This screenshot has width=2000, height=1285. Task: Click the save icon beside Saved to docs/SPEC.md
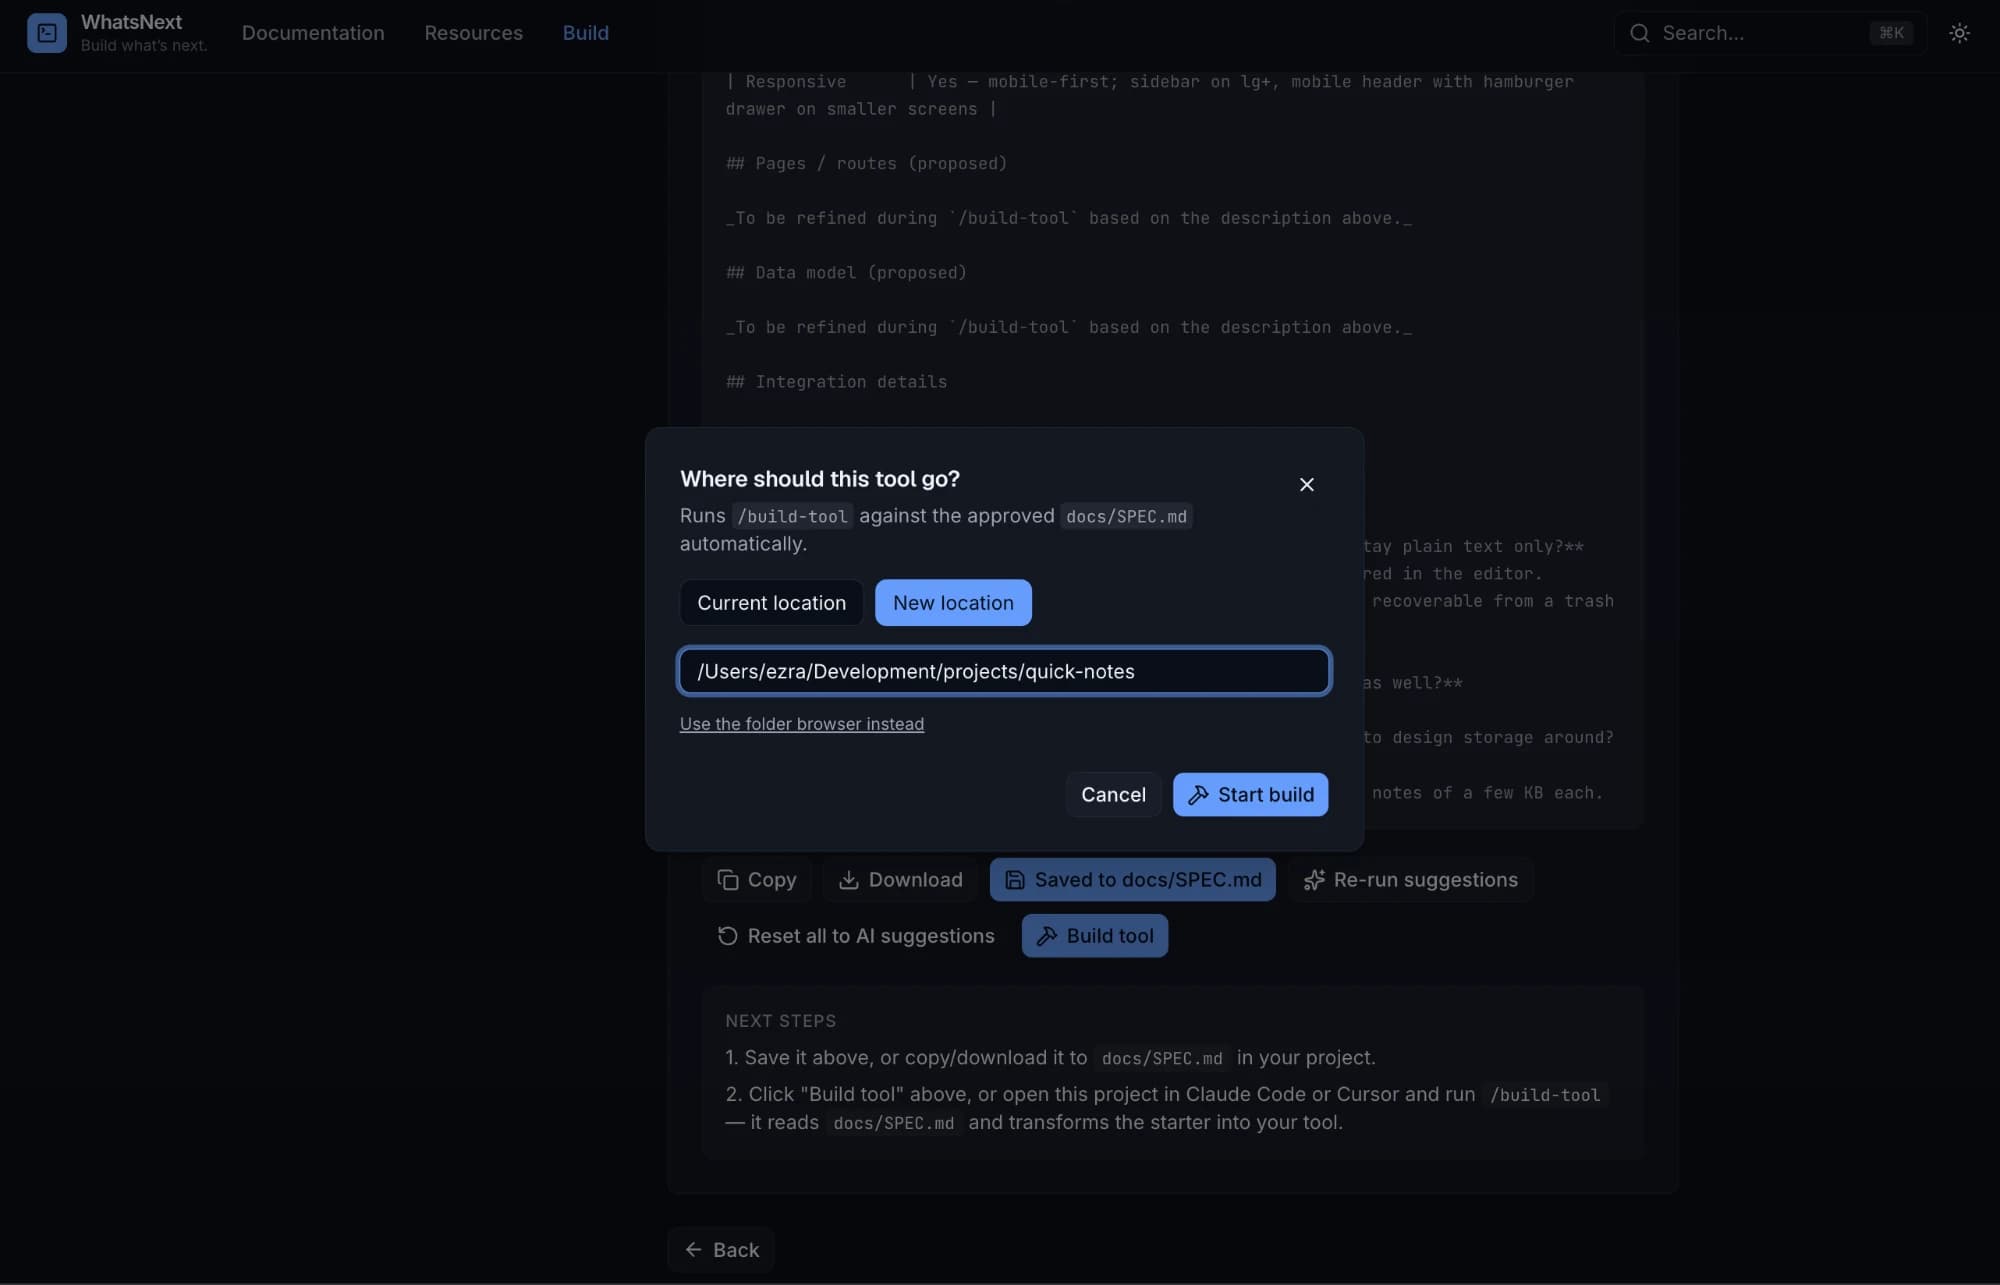pyautogui.click(x=1014, y=880)
